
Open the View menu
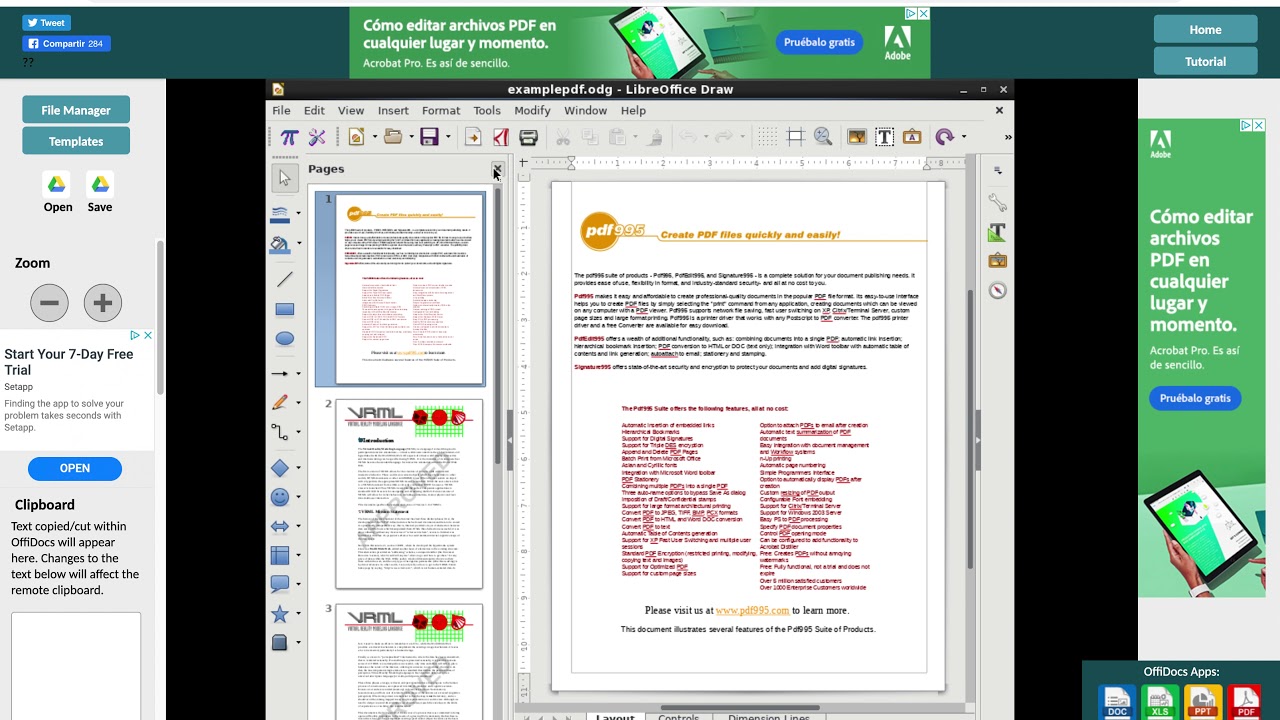[x=351, y=110]
